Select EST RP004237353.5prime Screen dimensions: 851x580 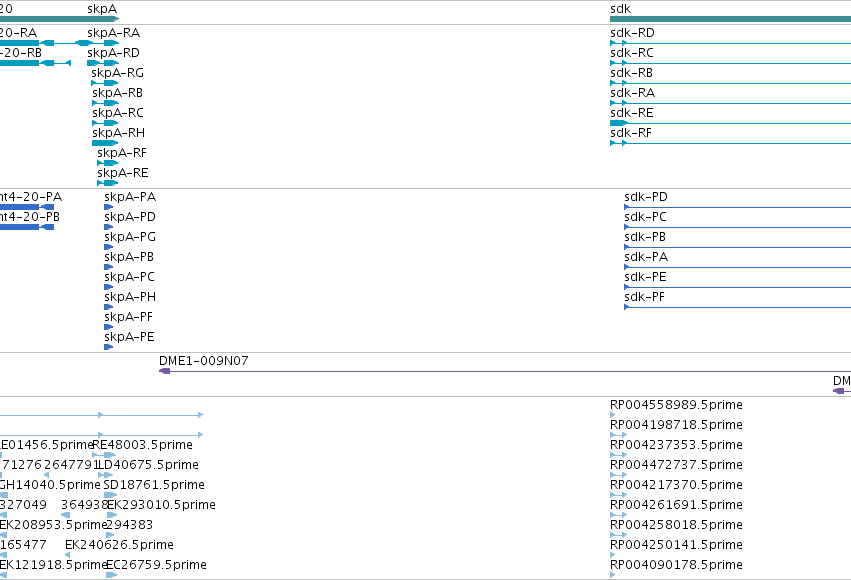coord(676,445)
